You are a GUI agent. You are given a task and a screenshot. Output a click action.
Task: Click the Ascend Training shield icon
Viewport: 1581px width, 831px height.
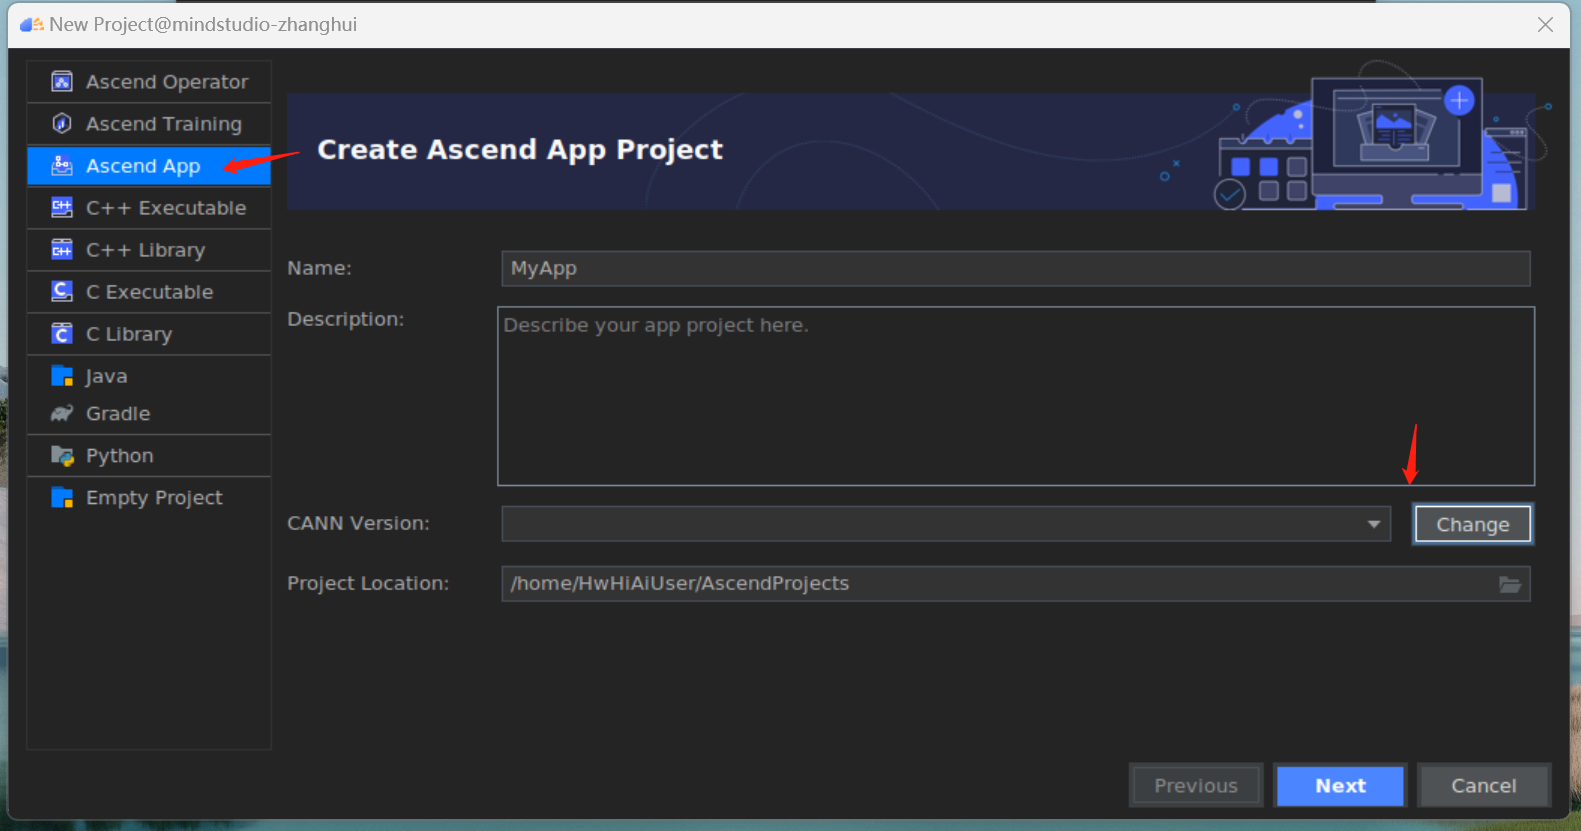tap(62, 124)
